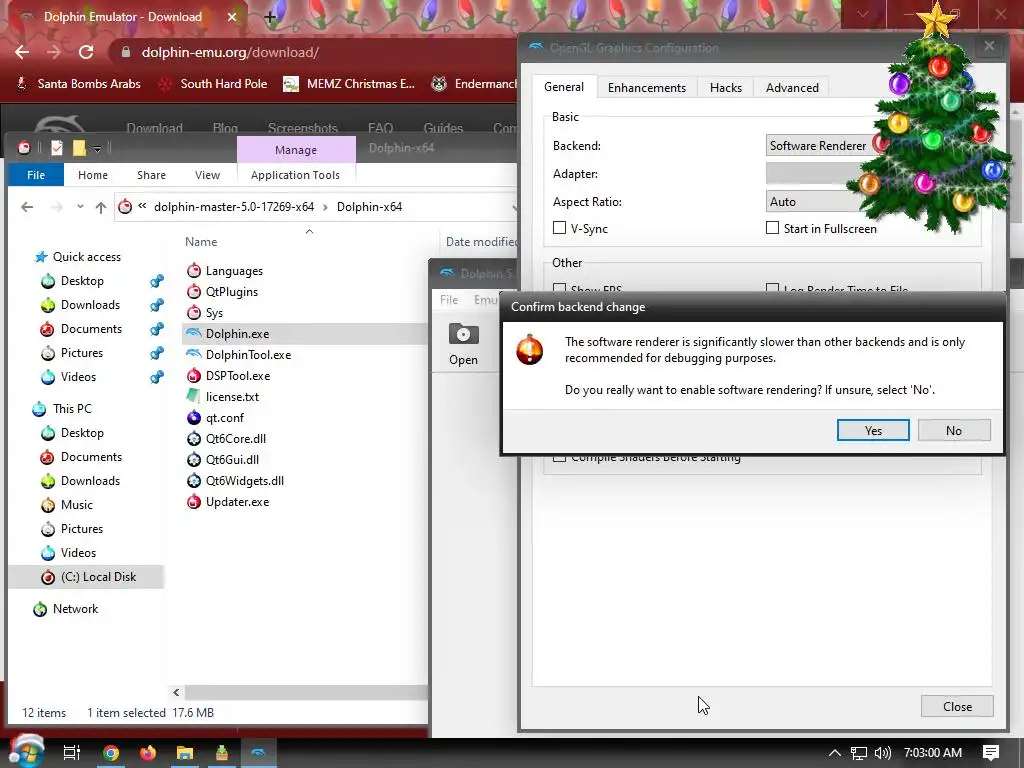Open the Windows Start button
Screen dimensions: 1024x768
pos(25,752)
